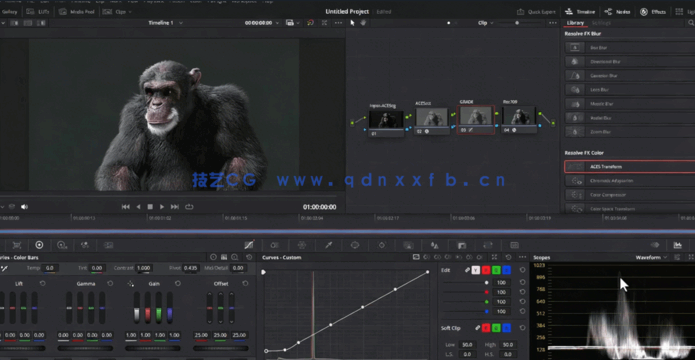The image size is (695, 360).
Task: Show the Timeline panel button
Action: [581, 12]
